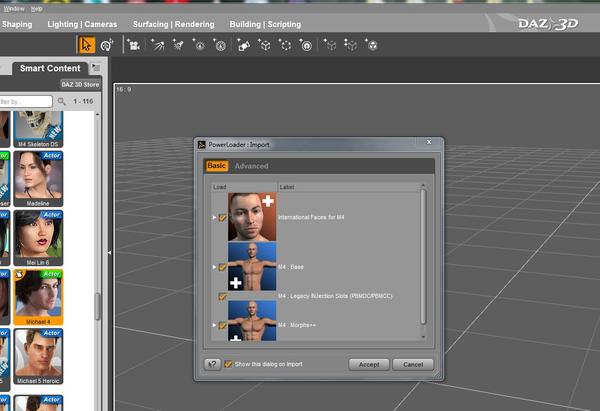Click the M4 : Morphs++ body thumbnail
The height and width of the screenshot is (411, 600).
coord(252,321)
